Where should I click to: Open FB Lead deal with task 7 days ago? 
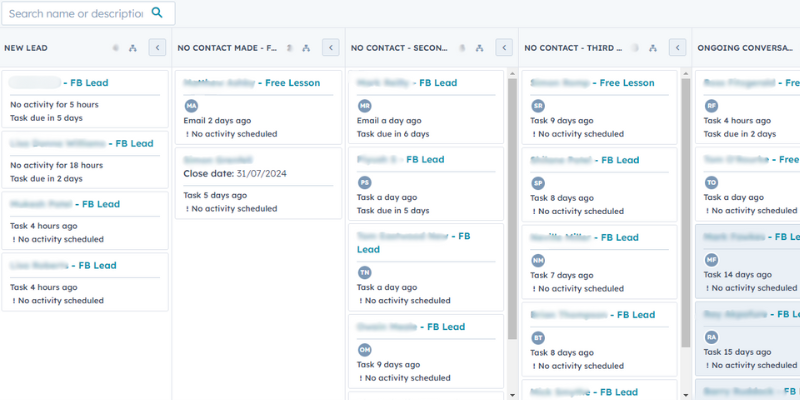[584, 237]
